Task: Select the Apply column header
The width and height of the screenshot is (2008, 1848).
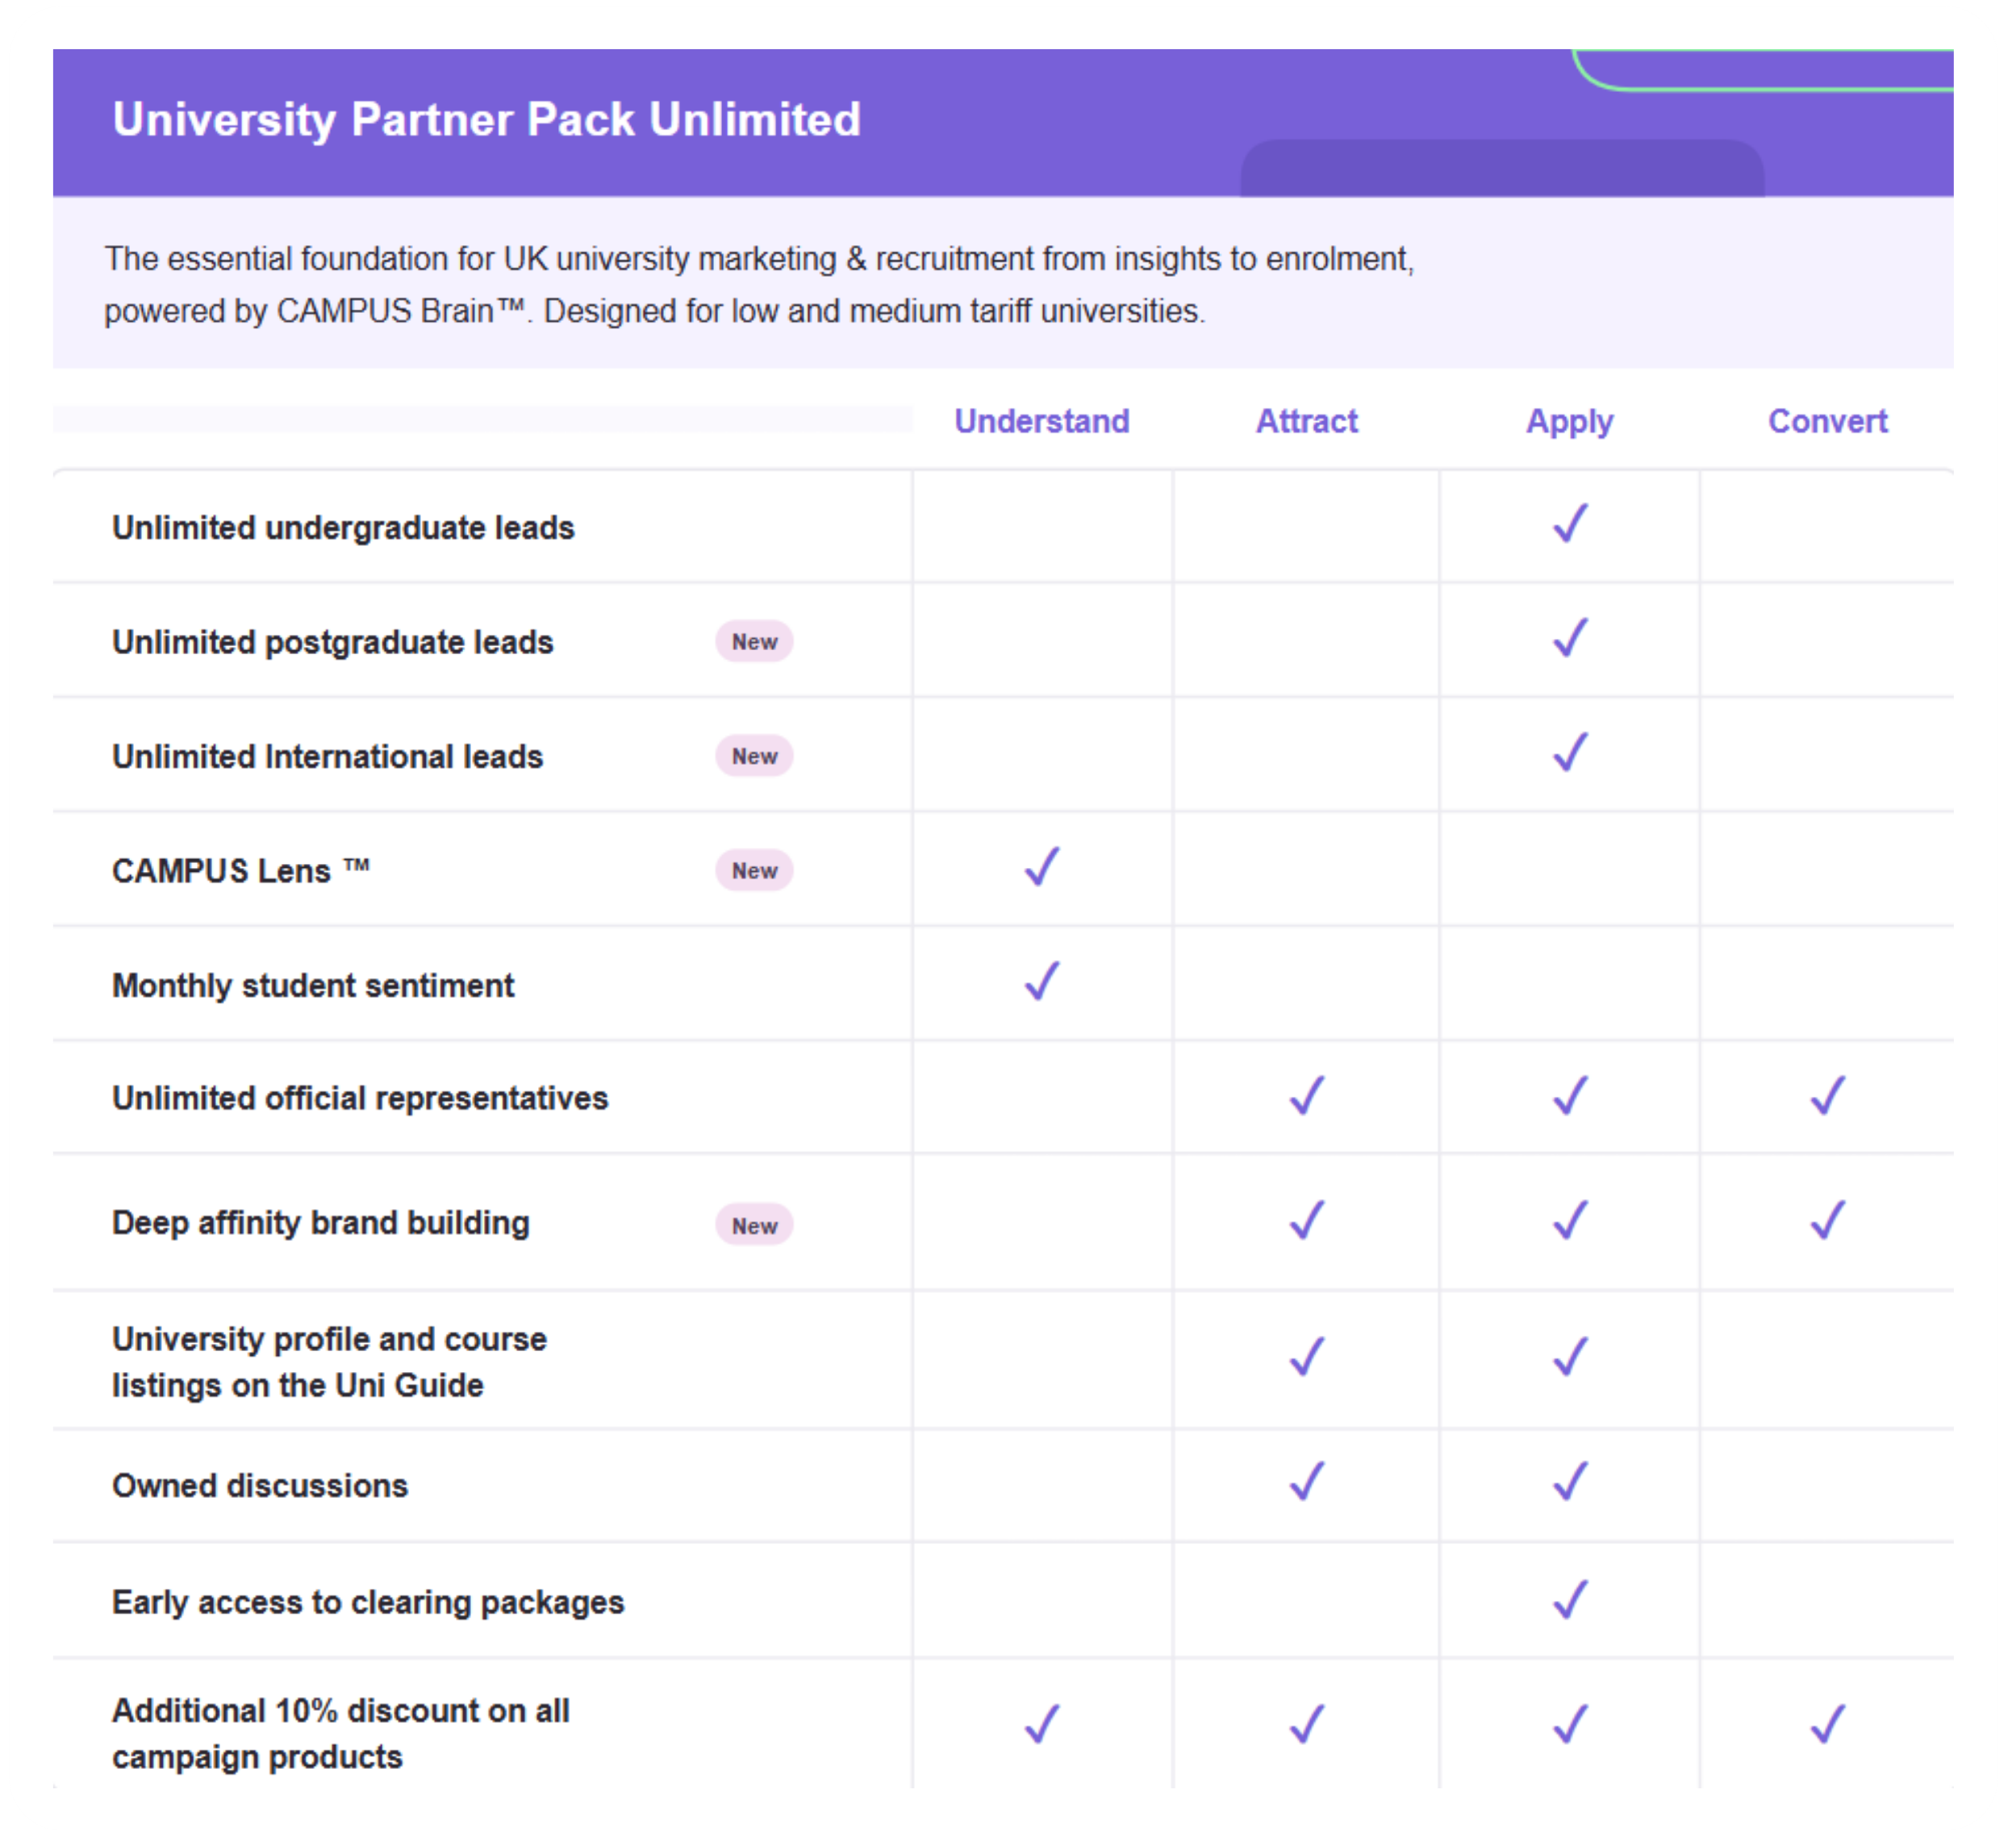Action: tap(1569, 422)
